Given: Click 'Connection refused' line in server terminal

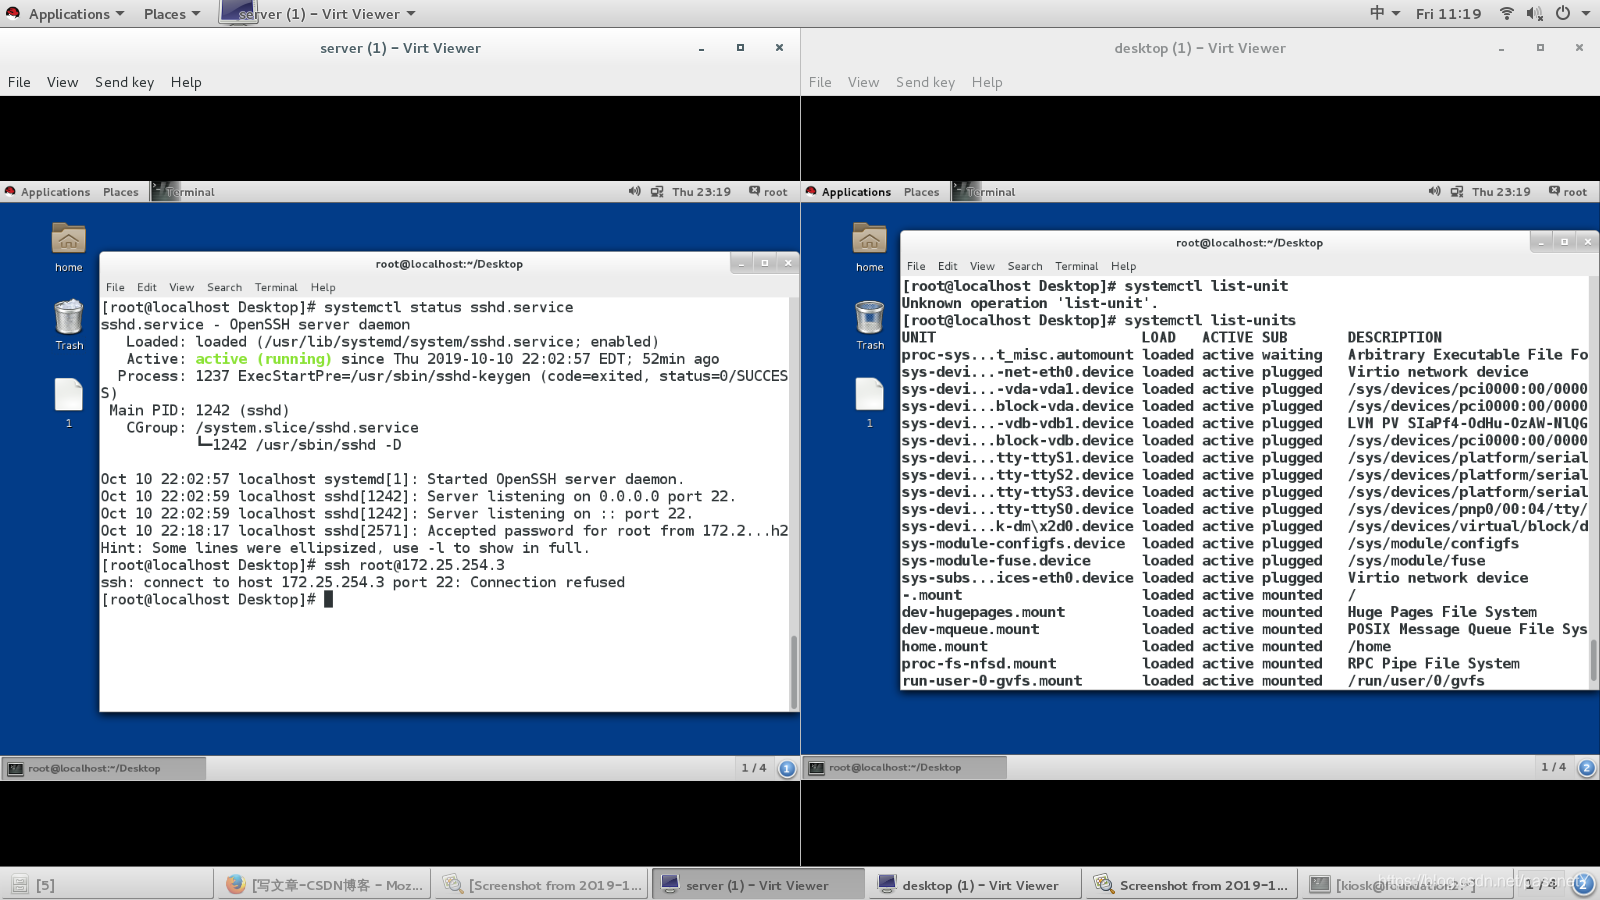Looking at the screenshot, I should 362,582.
